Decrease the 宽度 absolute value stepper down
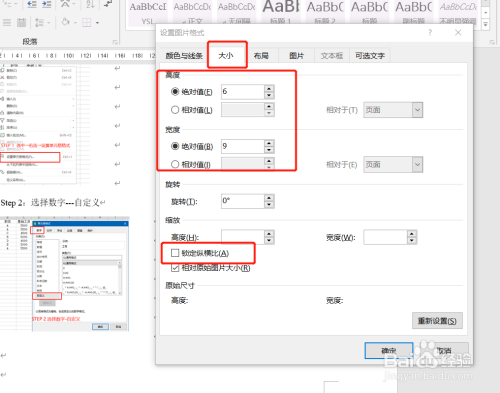 269,150
